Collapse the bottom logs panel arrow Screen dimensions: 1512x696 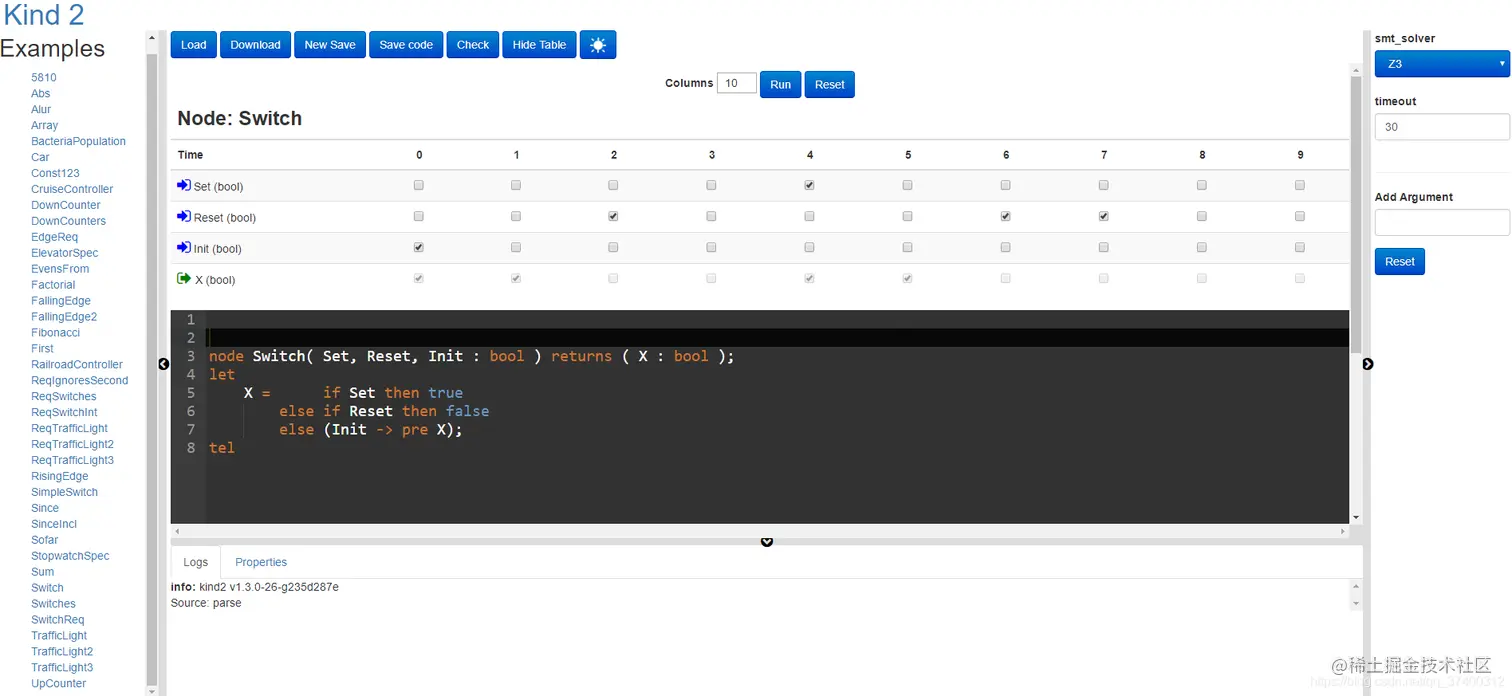coord(767,542)
